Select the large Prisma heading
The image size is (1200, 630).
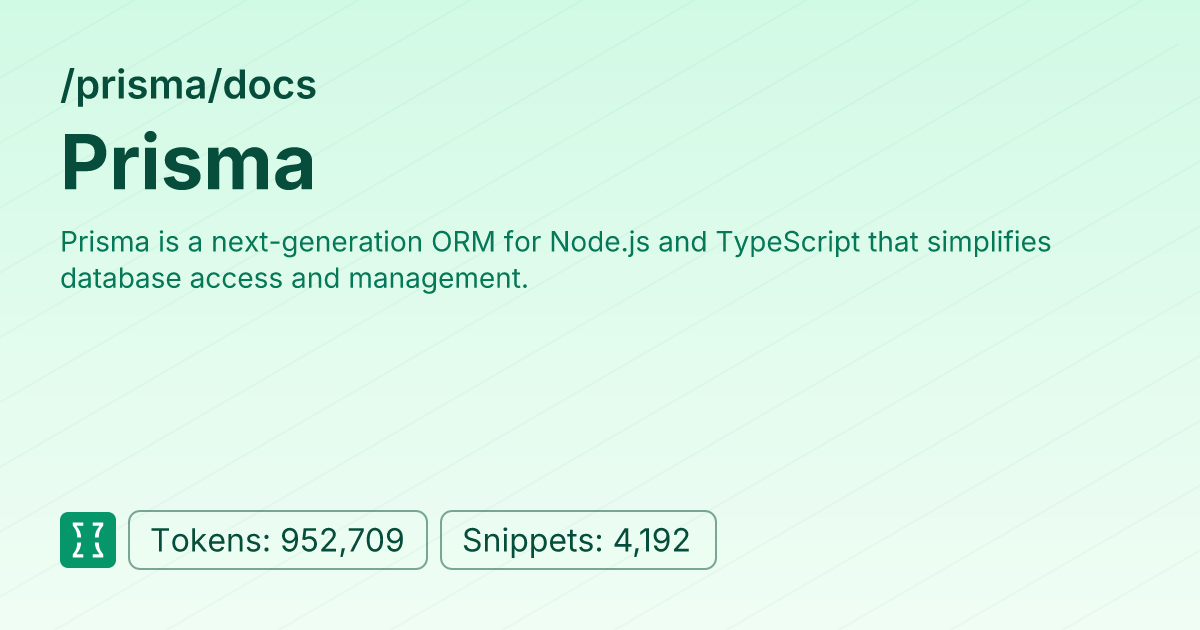point(188,163)
